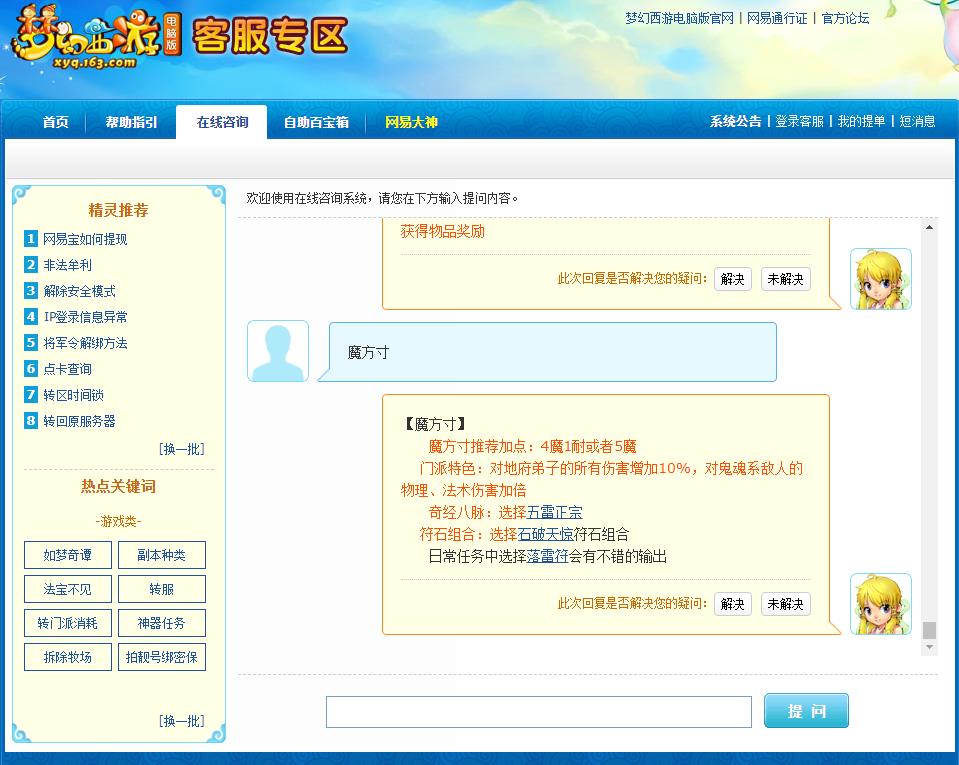The image size is (959, 765).
Task: Click the lower fairy mascot avatar
Action: point(881,604)
